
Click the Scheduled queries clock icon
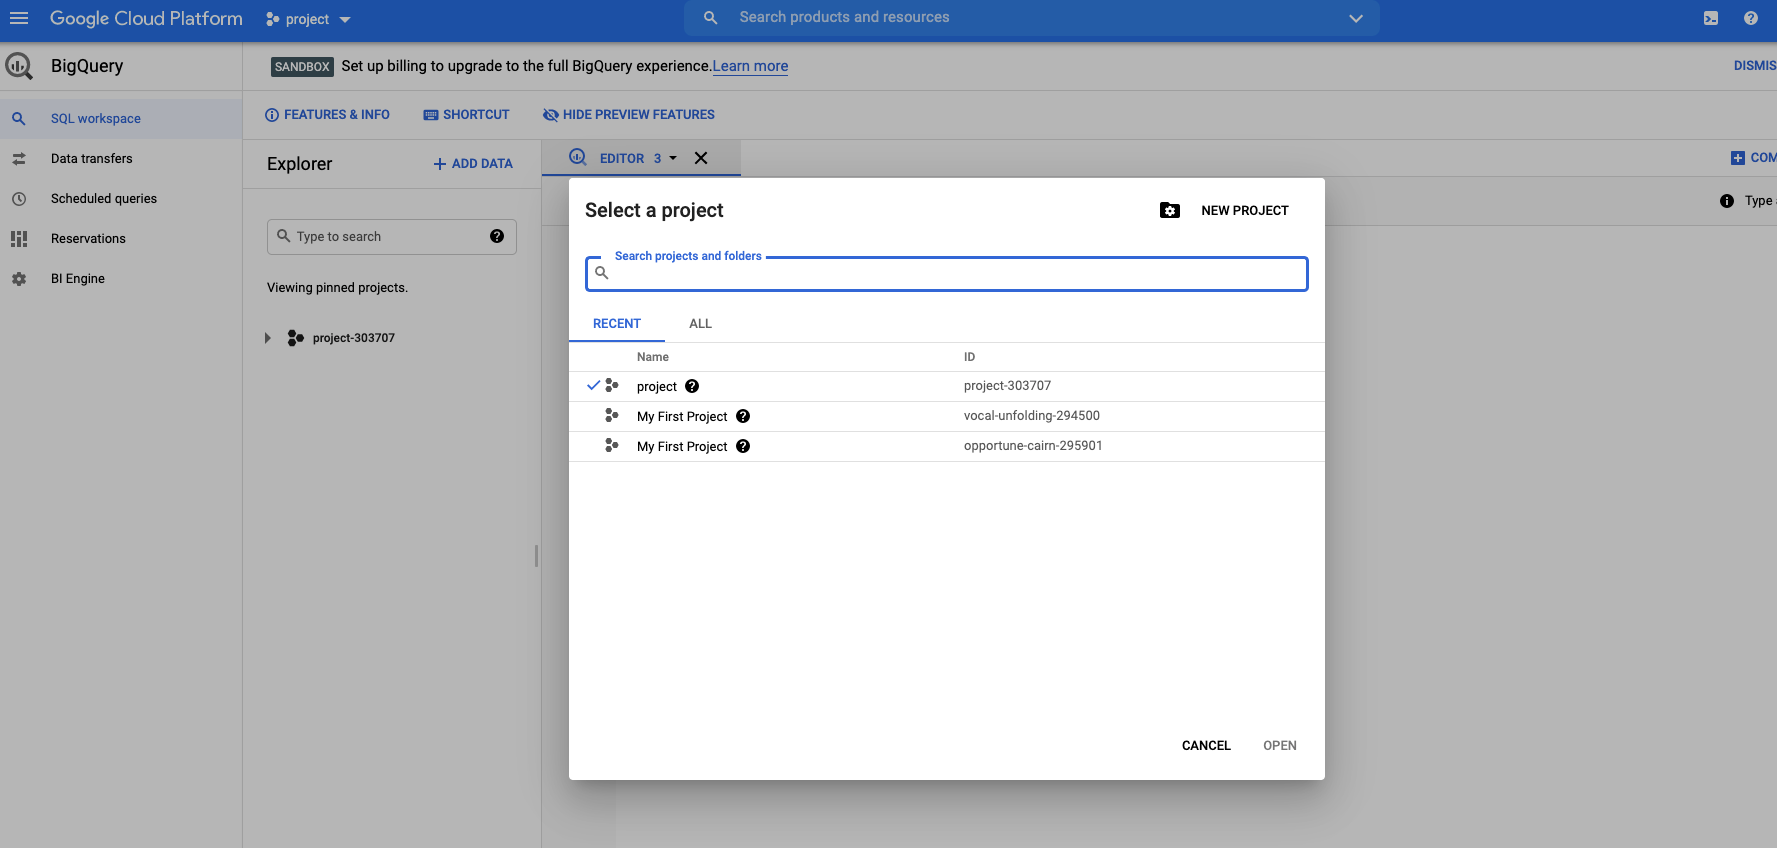click(19, 198)
